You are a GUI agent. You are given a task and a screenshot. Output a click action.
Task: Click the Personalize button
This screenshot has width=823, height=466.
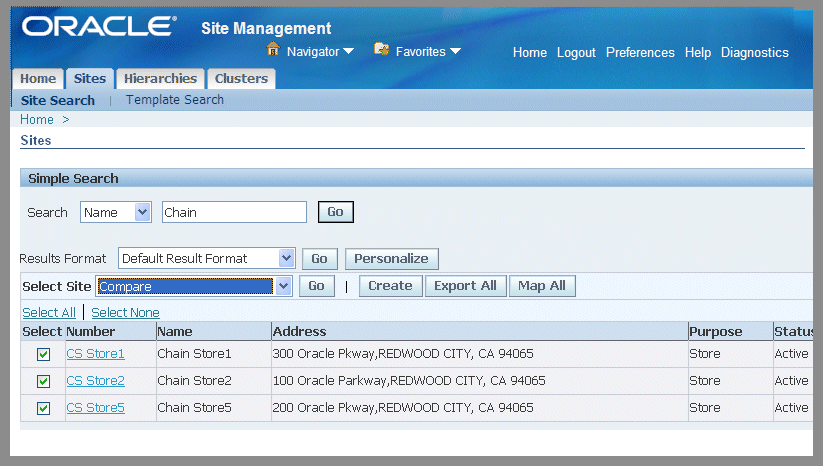[392, 259]
